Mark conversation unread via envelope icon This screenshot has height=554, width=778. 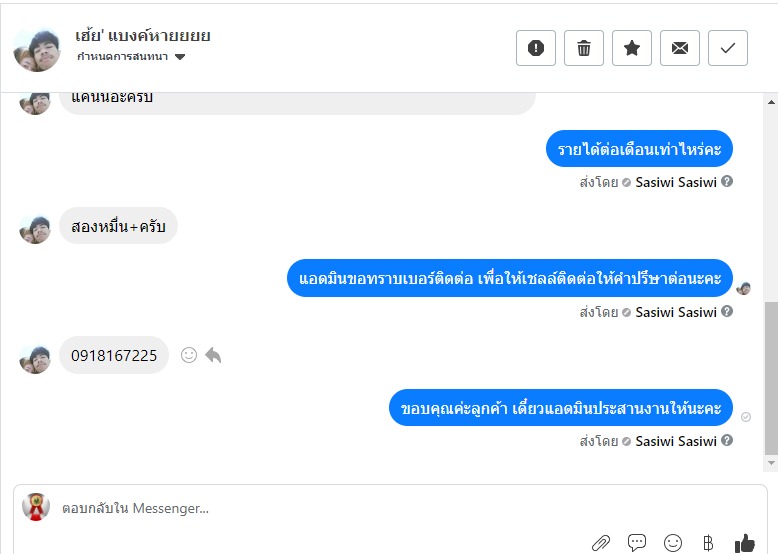pos(680,48)
